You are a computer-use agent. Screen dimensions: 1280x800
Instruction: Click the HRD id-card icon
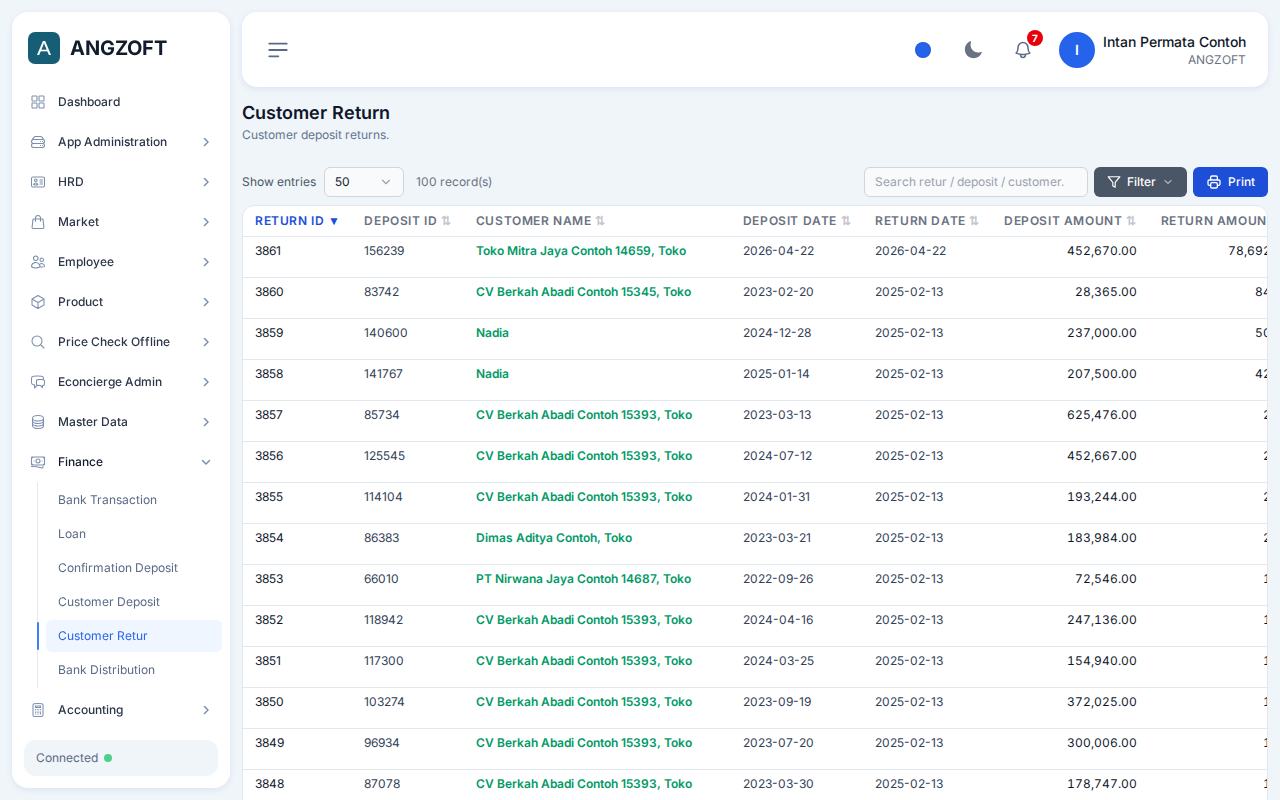coord(38,182)
